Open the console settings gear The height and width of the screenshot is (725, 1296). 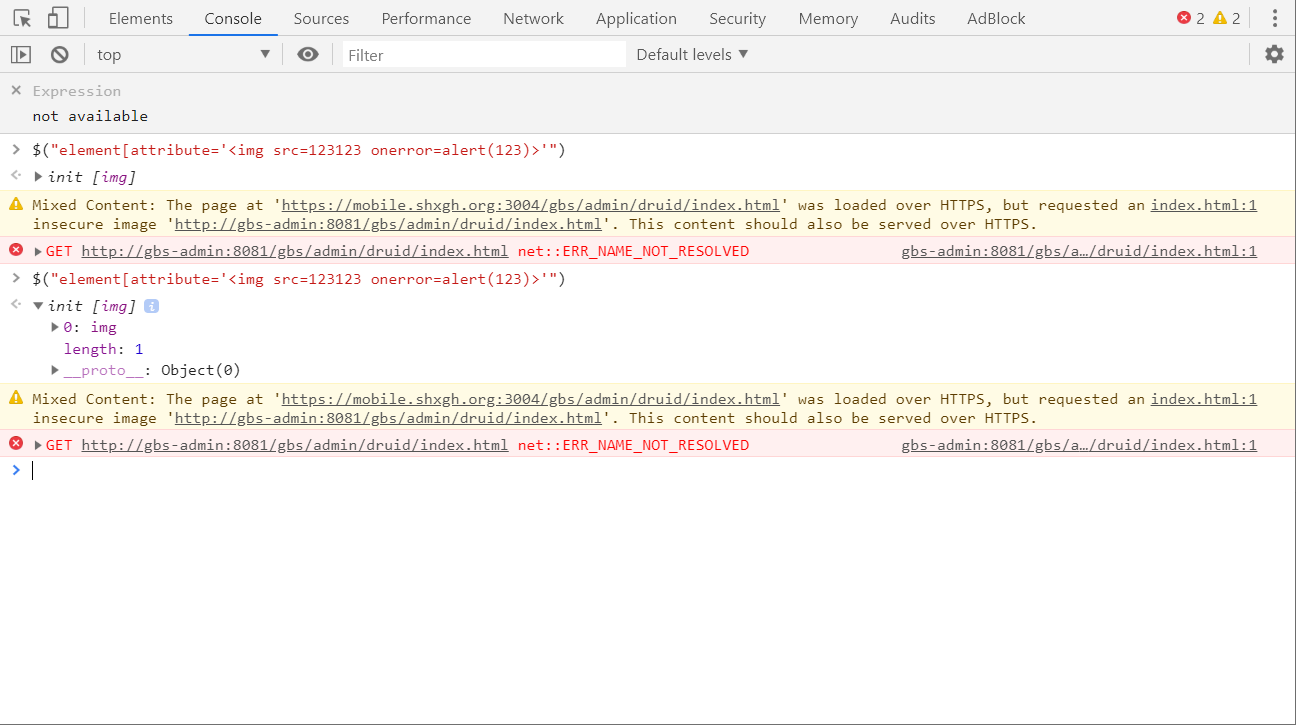[1274, 55]
